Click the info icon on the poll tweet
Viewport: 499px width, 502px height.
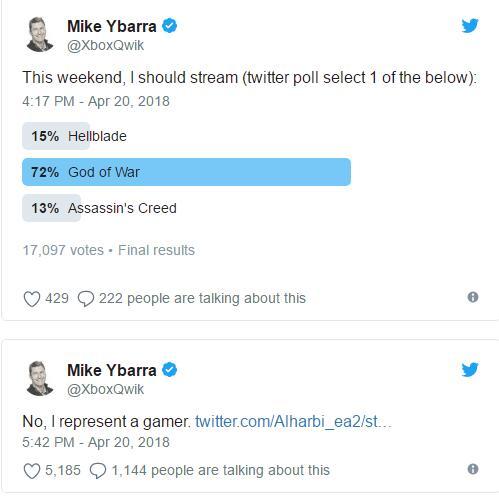coord(473,297)
